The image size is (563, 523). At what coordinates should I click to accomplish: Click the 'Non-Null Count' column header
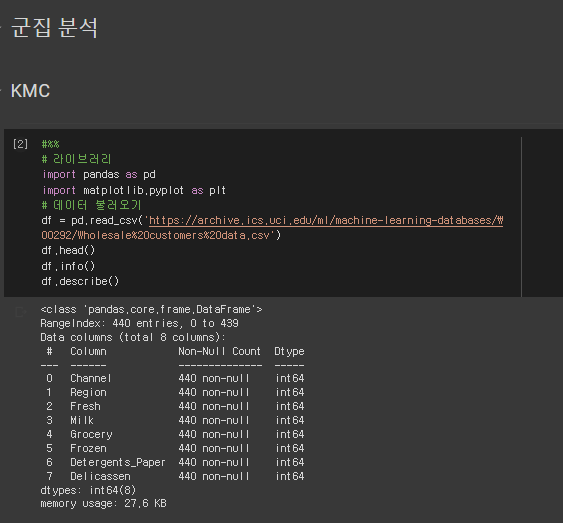(x=219, y=351)
